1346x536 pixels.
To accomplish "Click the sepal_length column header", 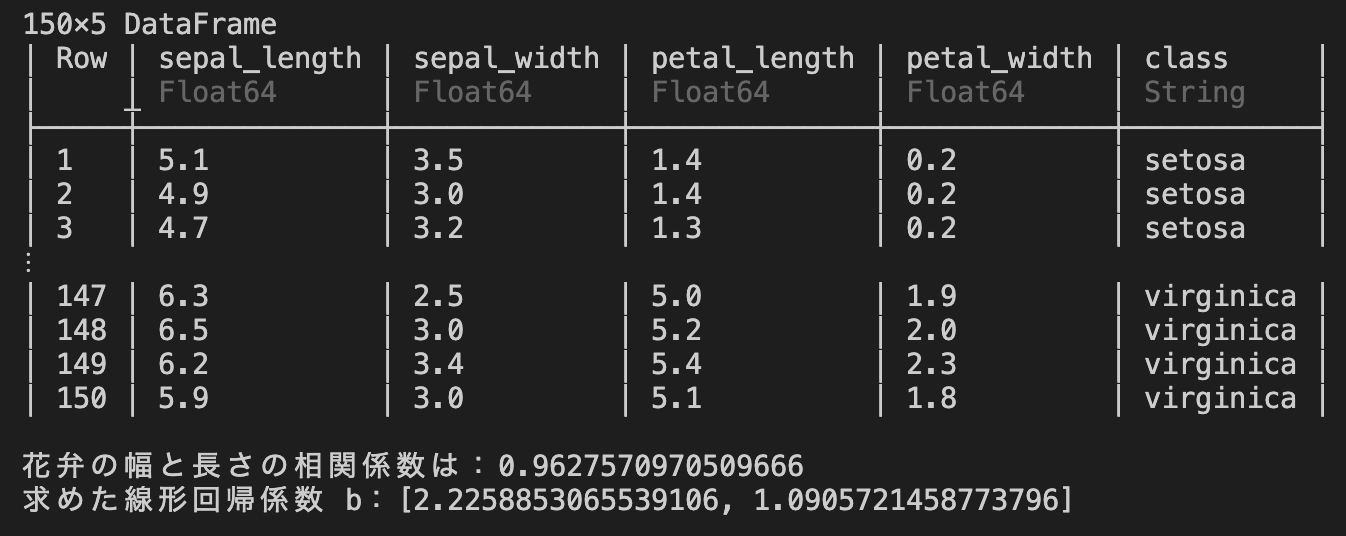I will 260,58.
